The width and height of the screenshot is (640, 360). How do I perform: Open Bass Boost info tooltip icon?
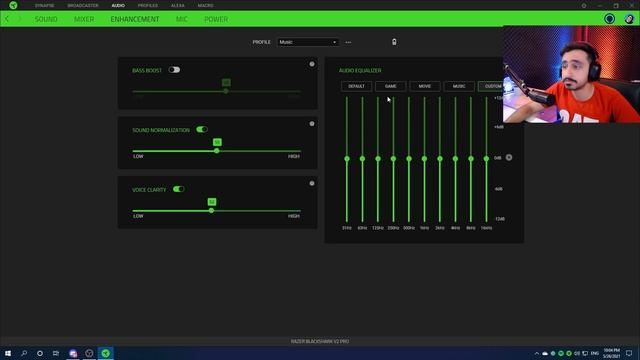point(312,64)
